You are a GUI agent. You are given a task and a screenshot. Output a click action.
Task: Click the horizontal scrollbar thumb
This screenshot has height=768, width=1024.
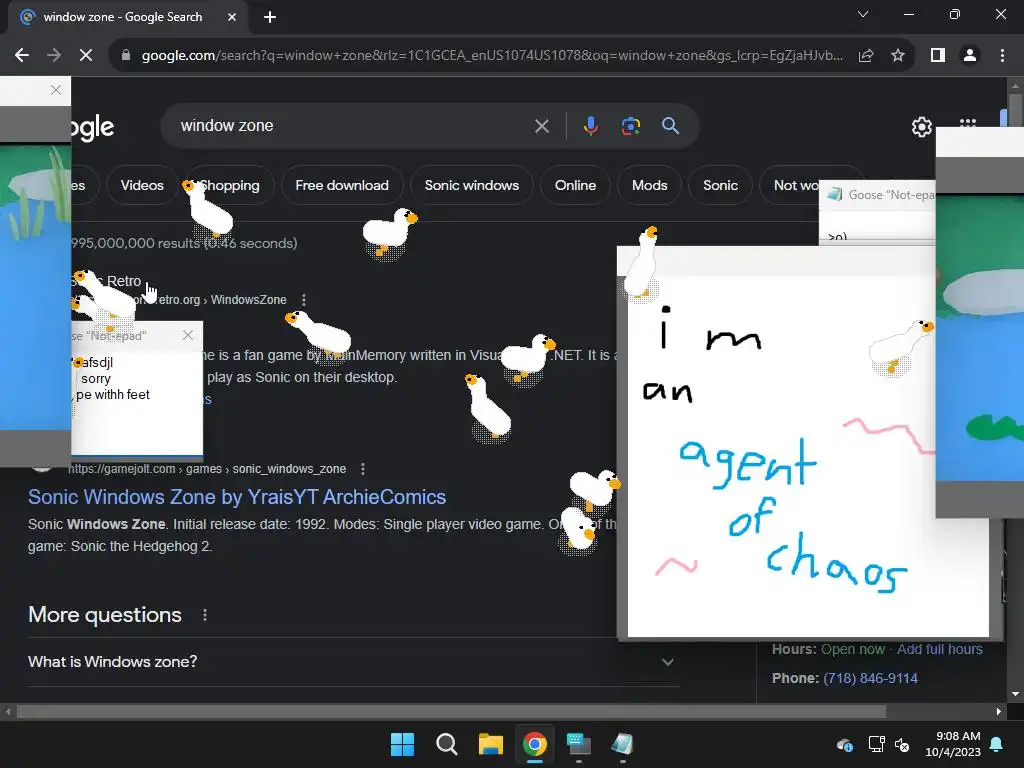451,711
